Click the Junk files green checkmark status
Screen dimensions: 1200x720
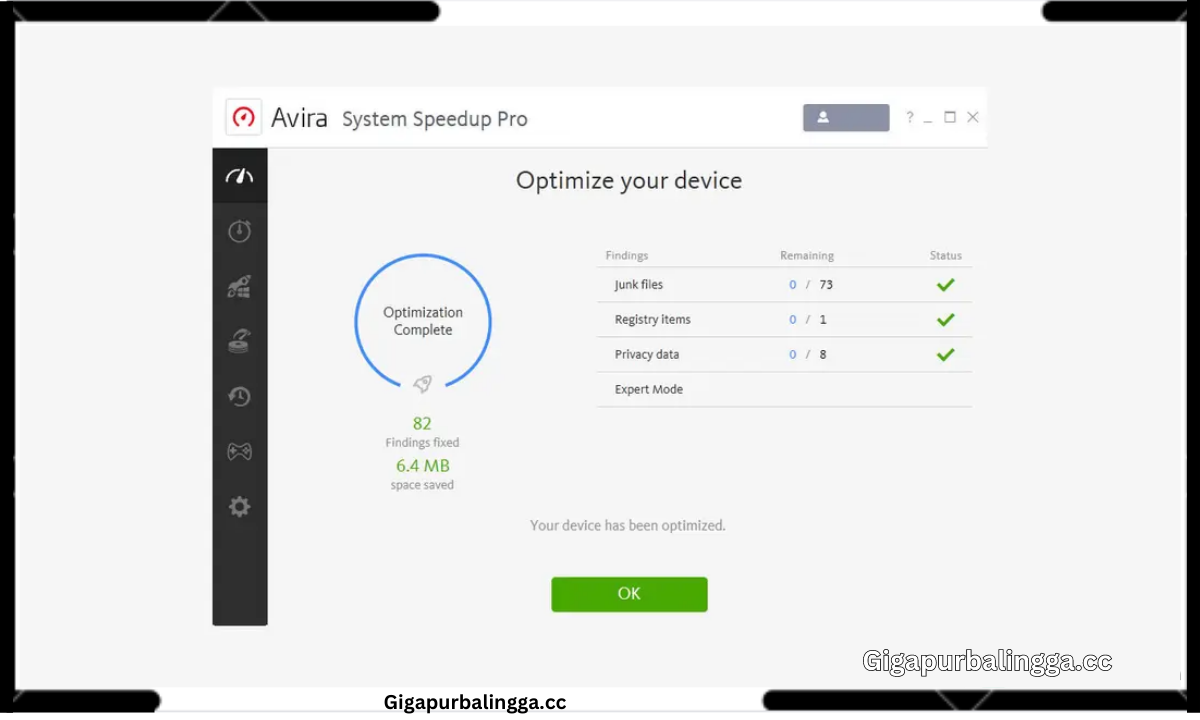click(x=945, y=285)
